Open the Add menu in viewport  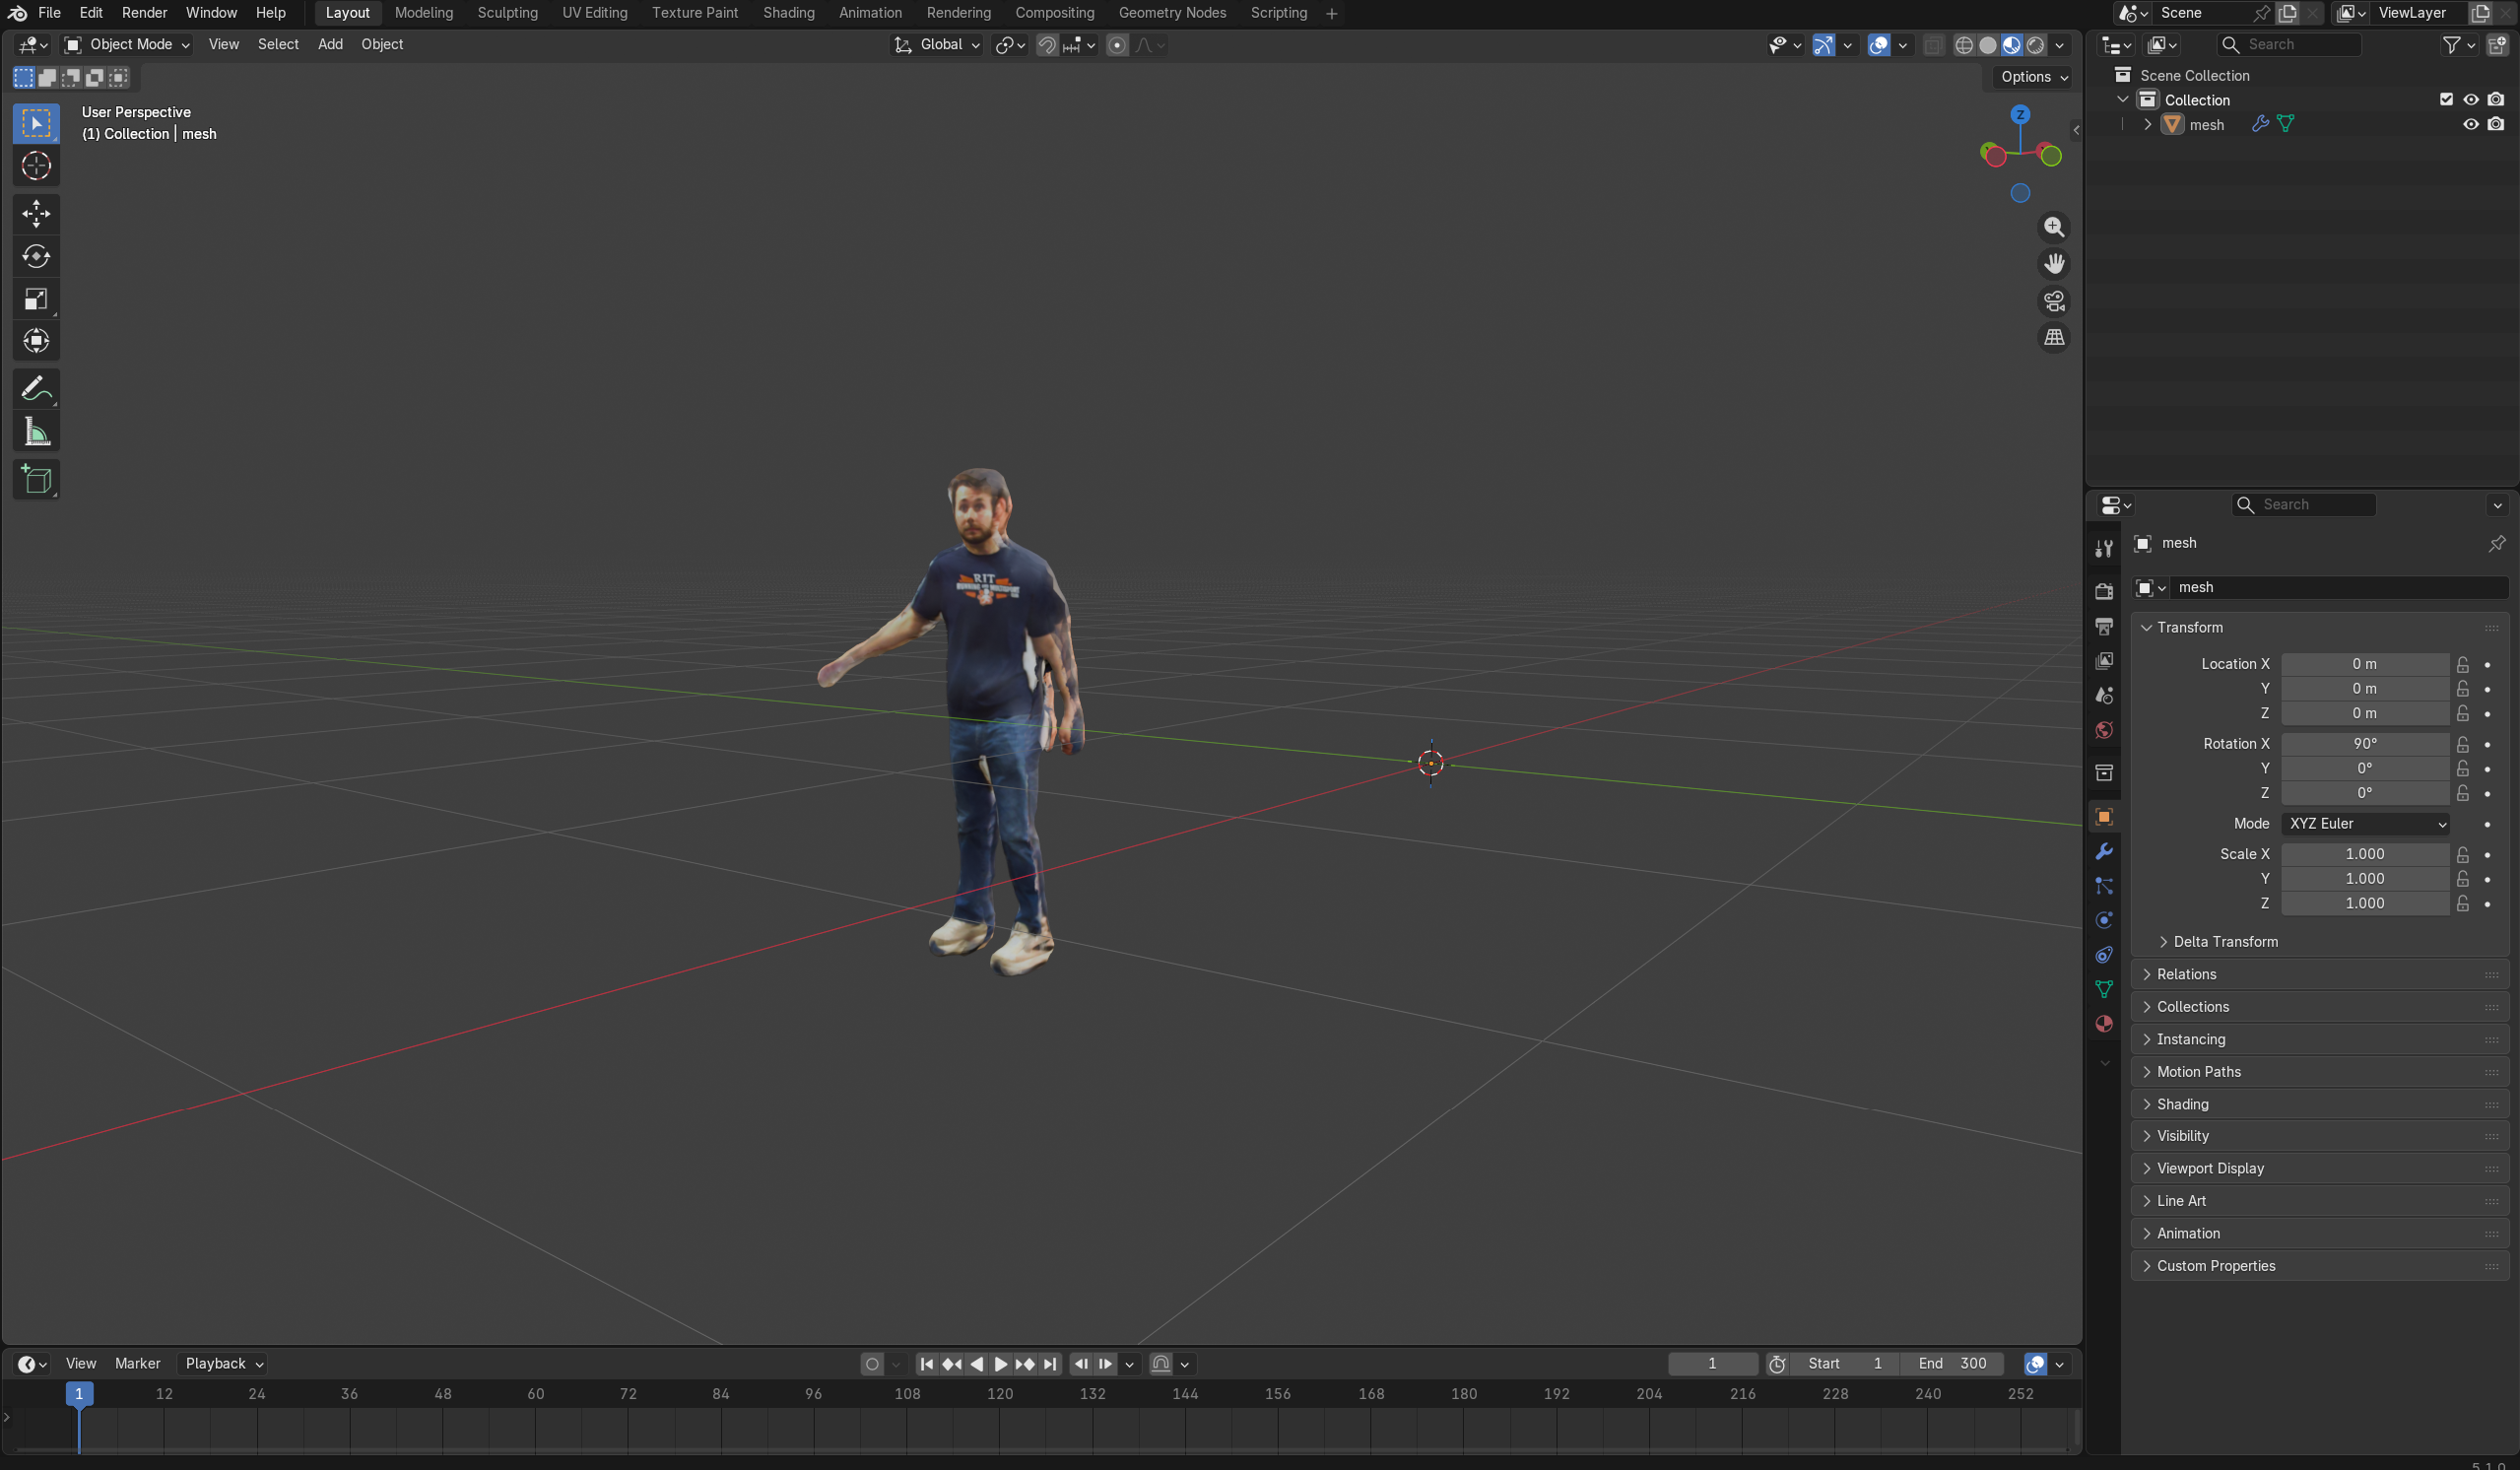click(330, 45)
